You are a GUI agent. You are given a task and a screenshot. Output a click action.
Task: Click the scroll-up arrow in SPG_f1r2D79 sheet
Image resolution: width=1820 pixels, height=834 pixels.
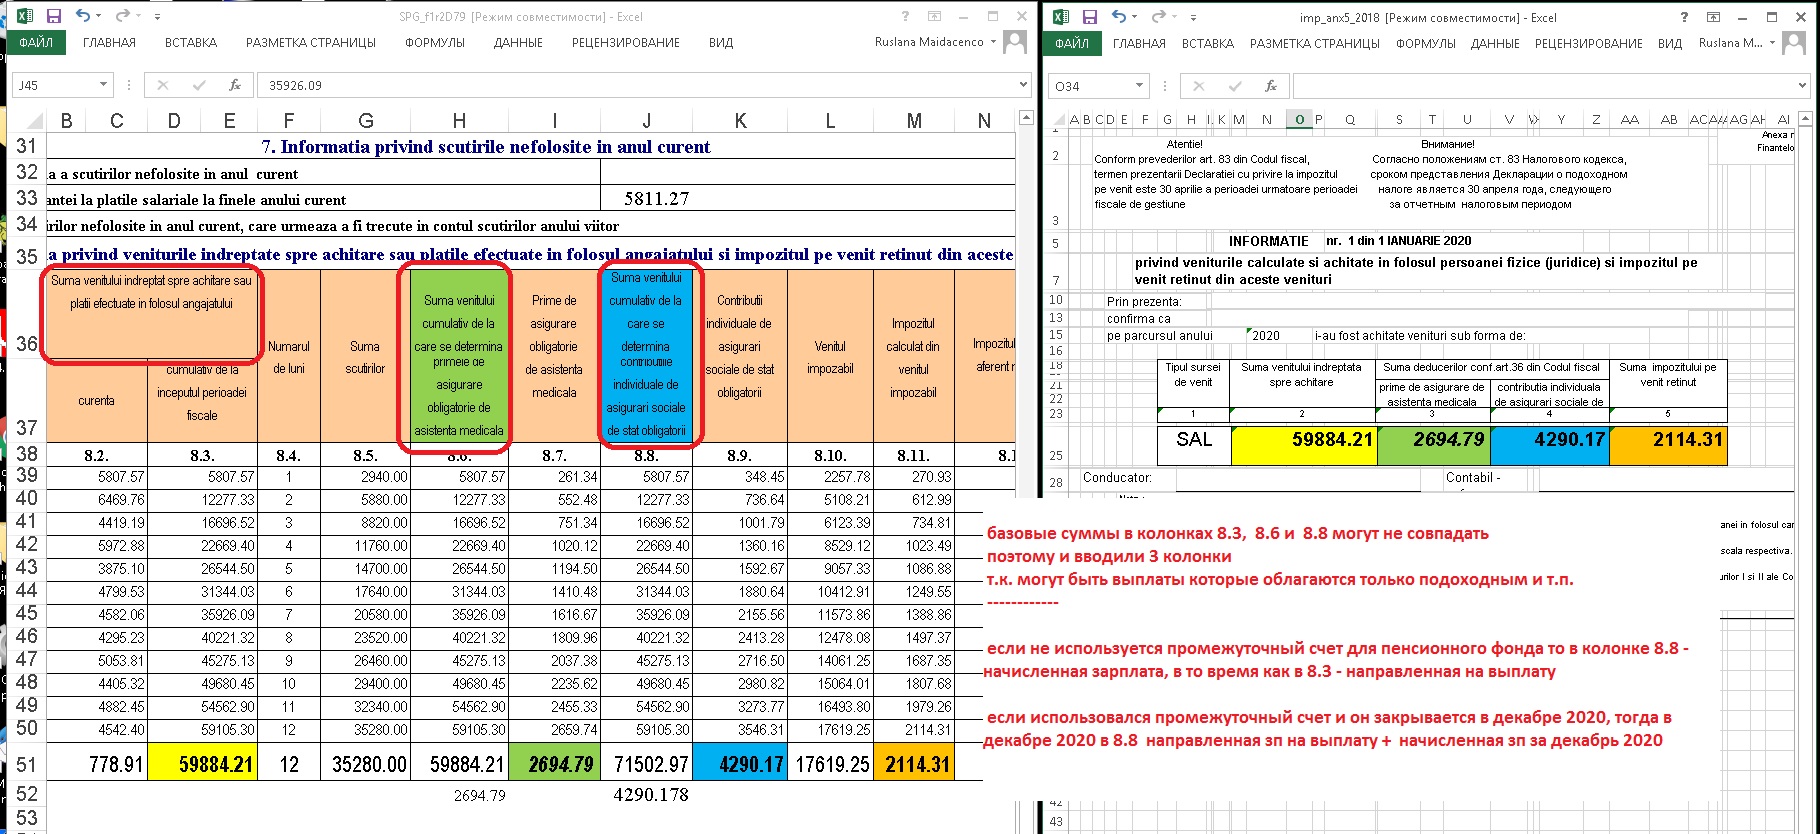tap(1025, 118)
